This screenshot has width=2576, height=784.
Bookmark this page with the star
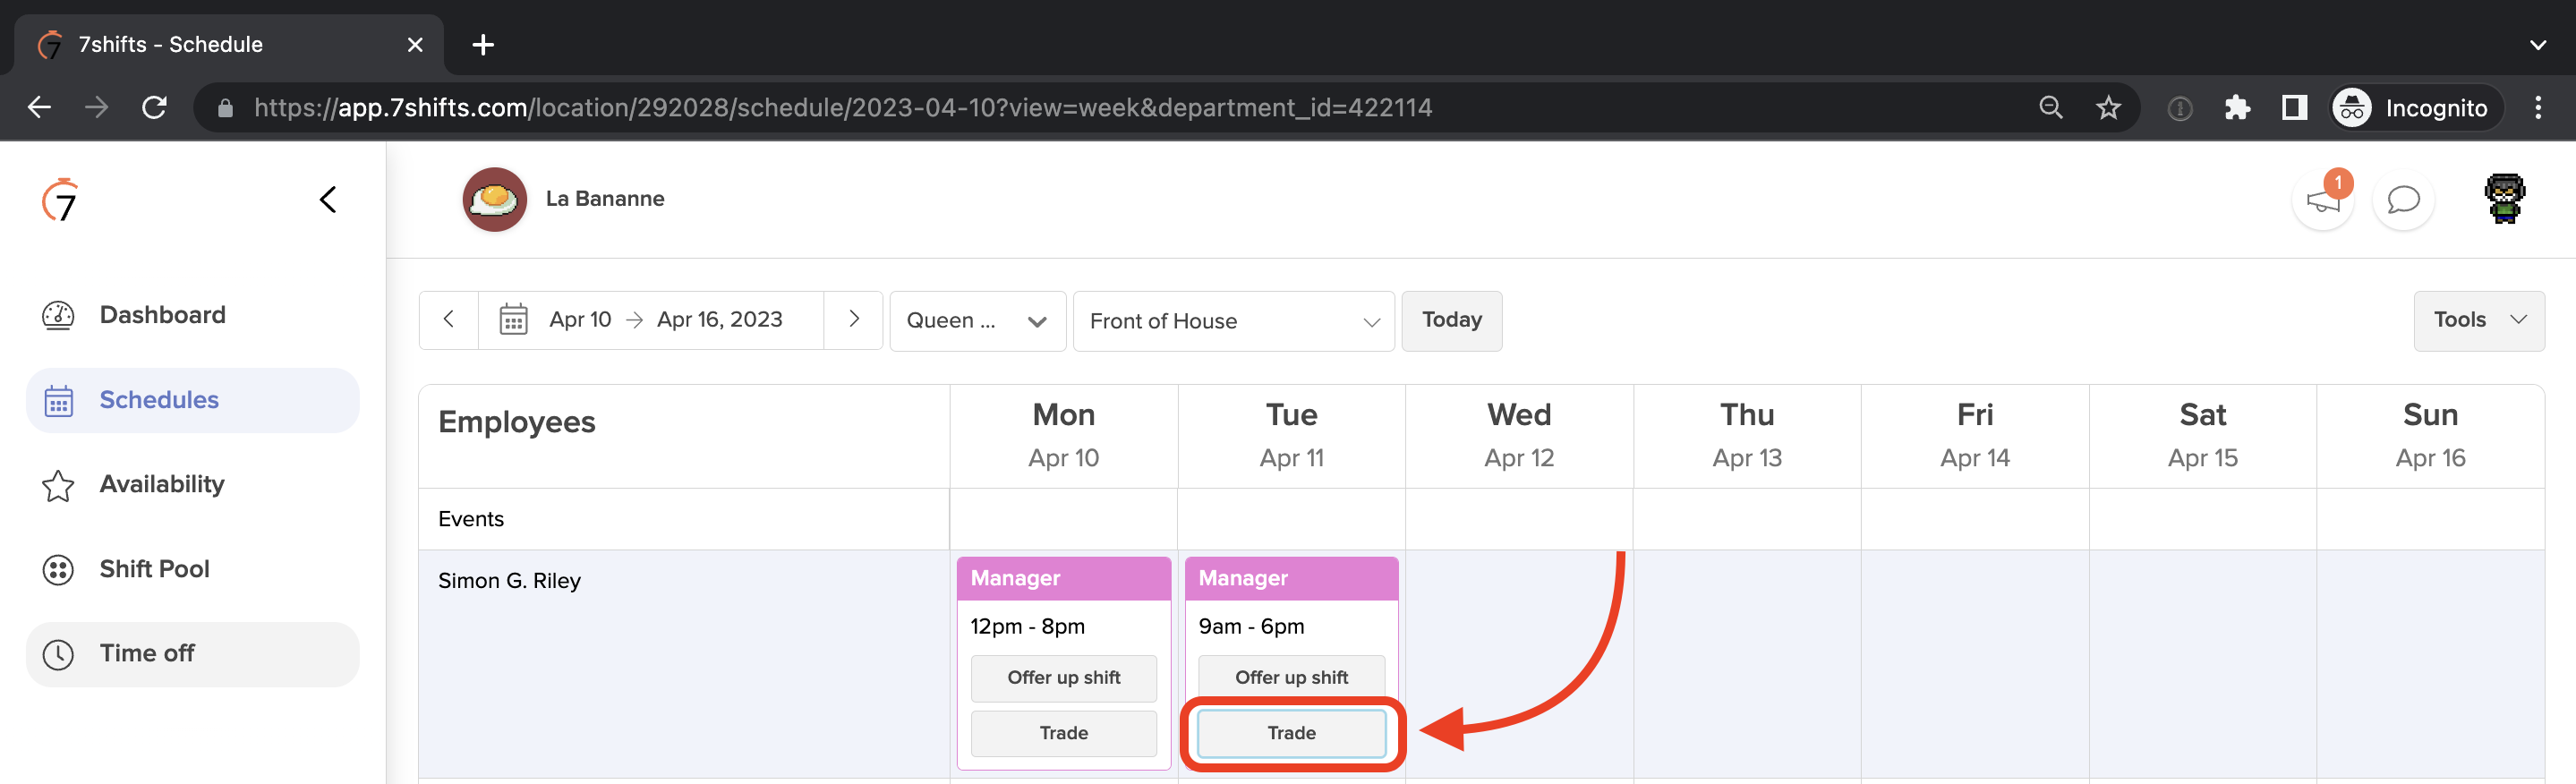2108,108
